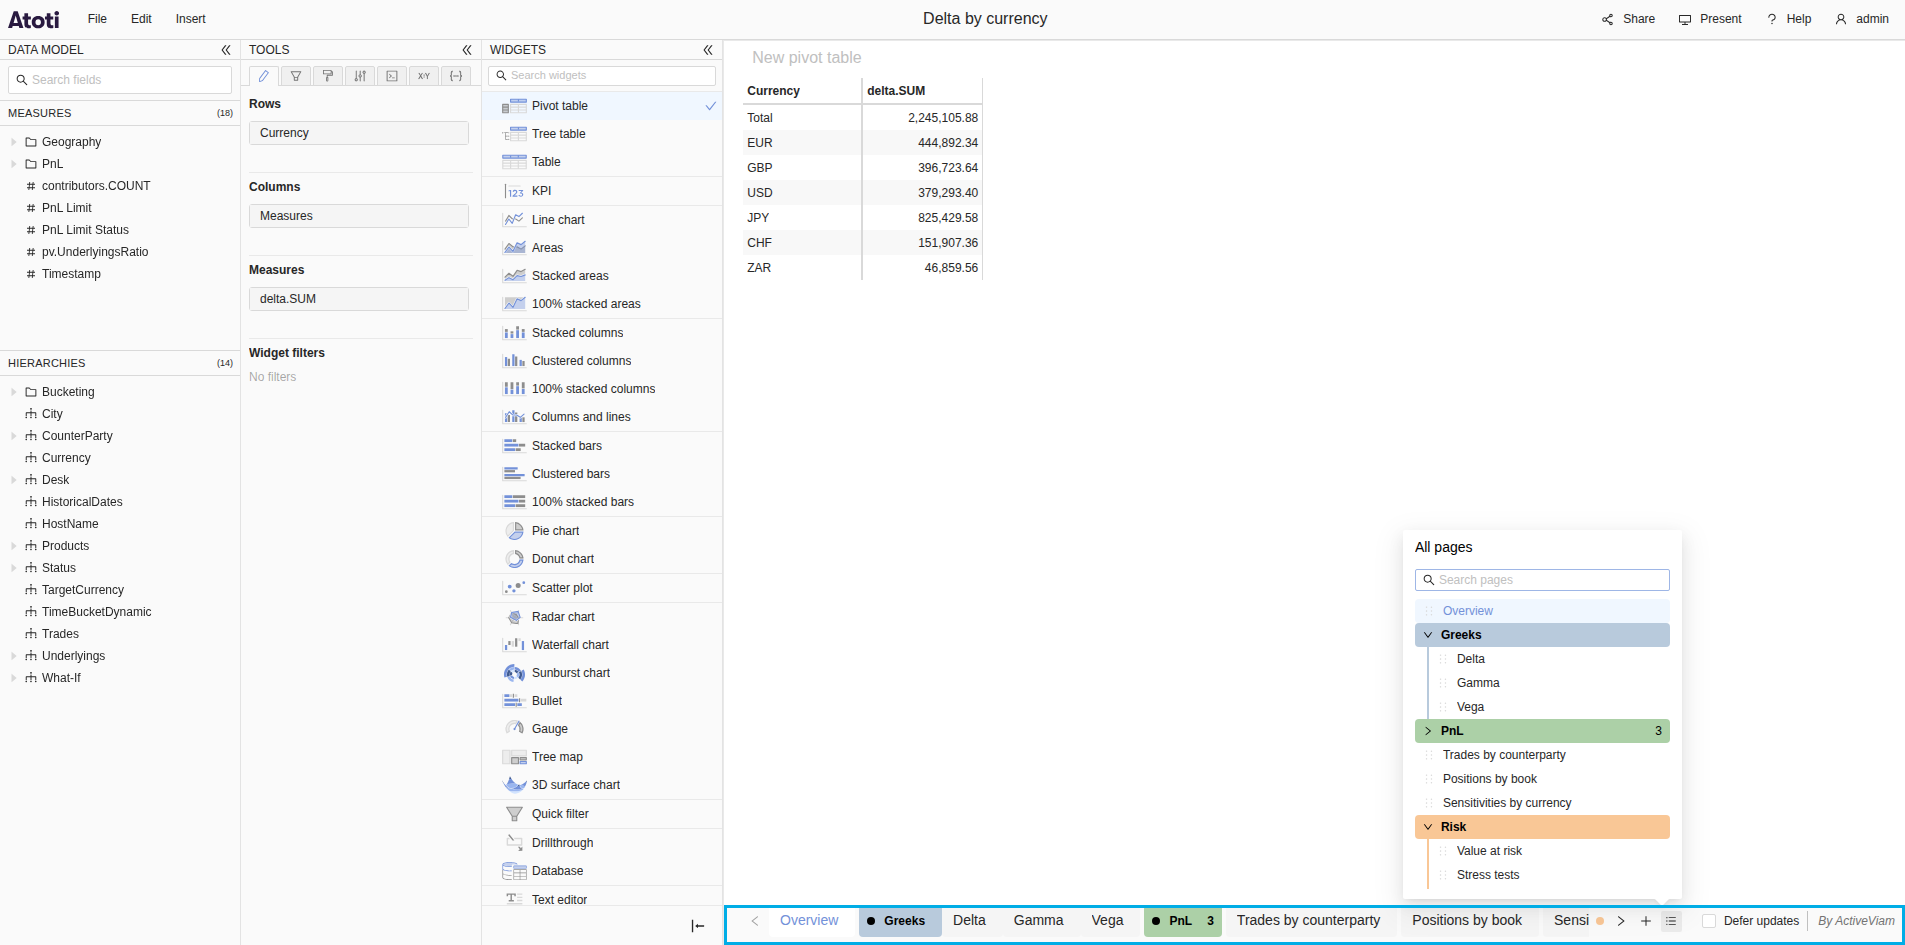Image resolution: width=1905 pixels, height=945 pixels.
Task: Select the Waterfall chart widget
Action: (602, 645)
